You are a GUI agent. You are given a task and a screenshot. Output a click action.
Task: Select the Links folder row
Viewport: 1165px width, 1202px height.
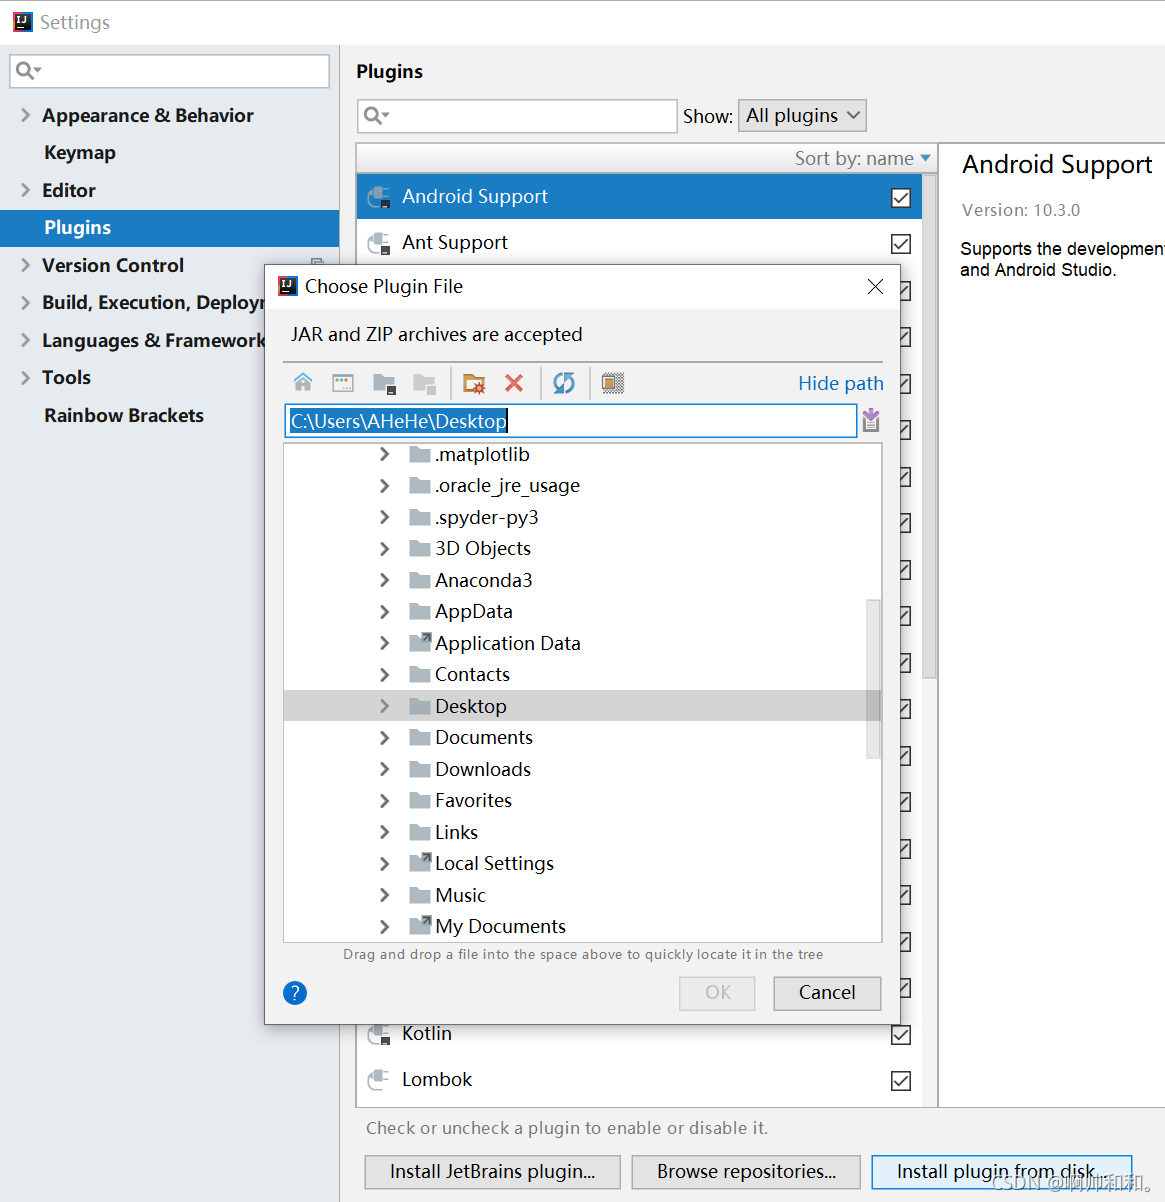(583, 832)
